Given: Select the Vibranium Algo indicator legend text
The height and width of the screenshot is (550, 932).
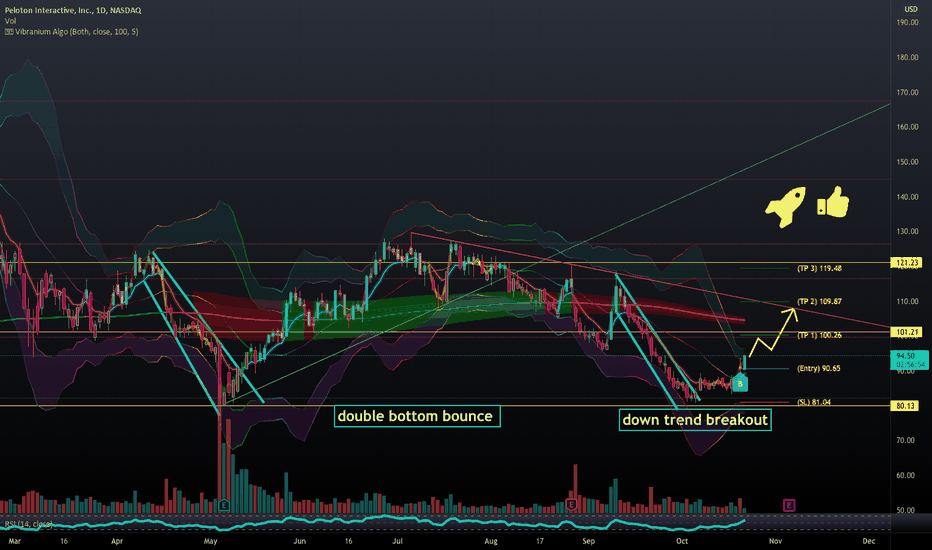Looking at the screenshot, I should (x=77, y=32).
